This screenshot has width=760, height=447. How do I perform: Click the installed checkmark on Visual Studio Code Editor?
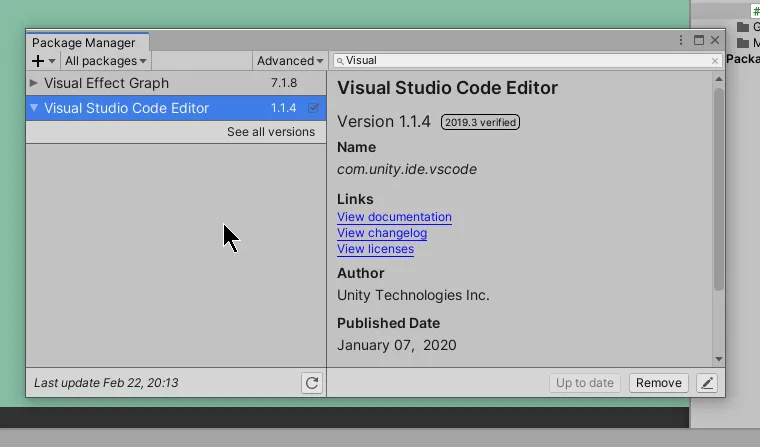point(313,108)
